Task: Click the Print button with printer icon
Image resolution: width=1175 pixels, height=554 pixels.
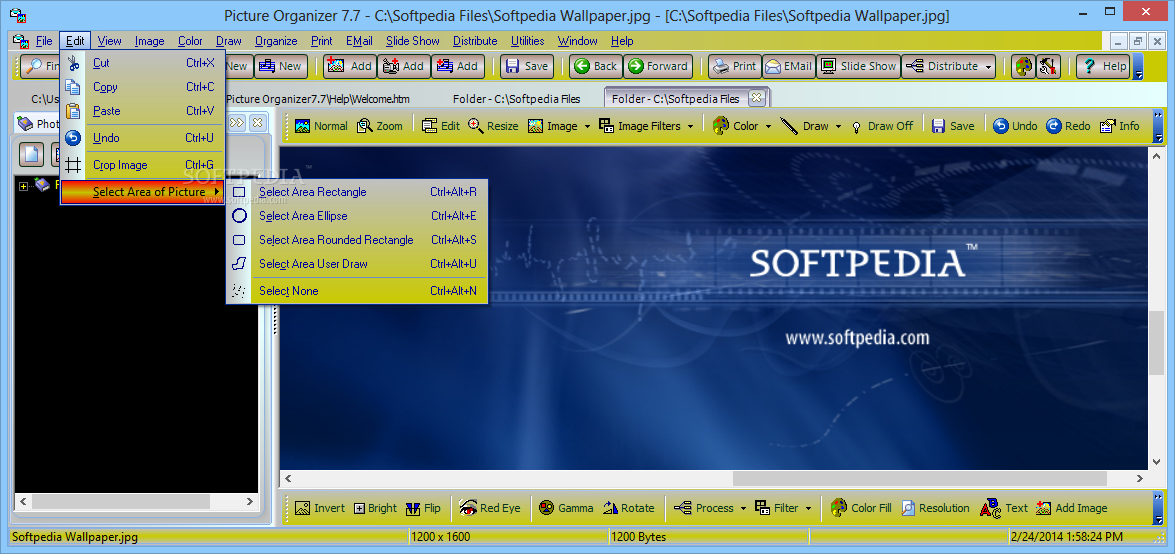Action: (x=735, y=66)
